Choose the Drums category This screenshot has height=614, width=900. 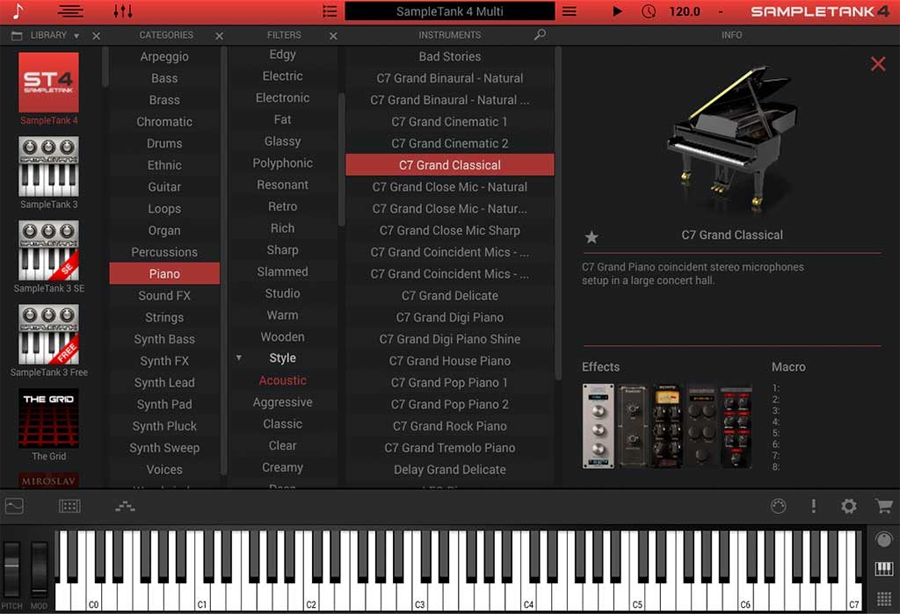(x=165, y=143)
